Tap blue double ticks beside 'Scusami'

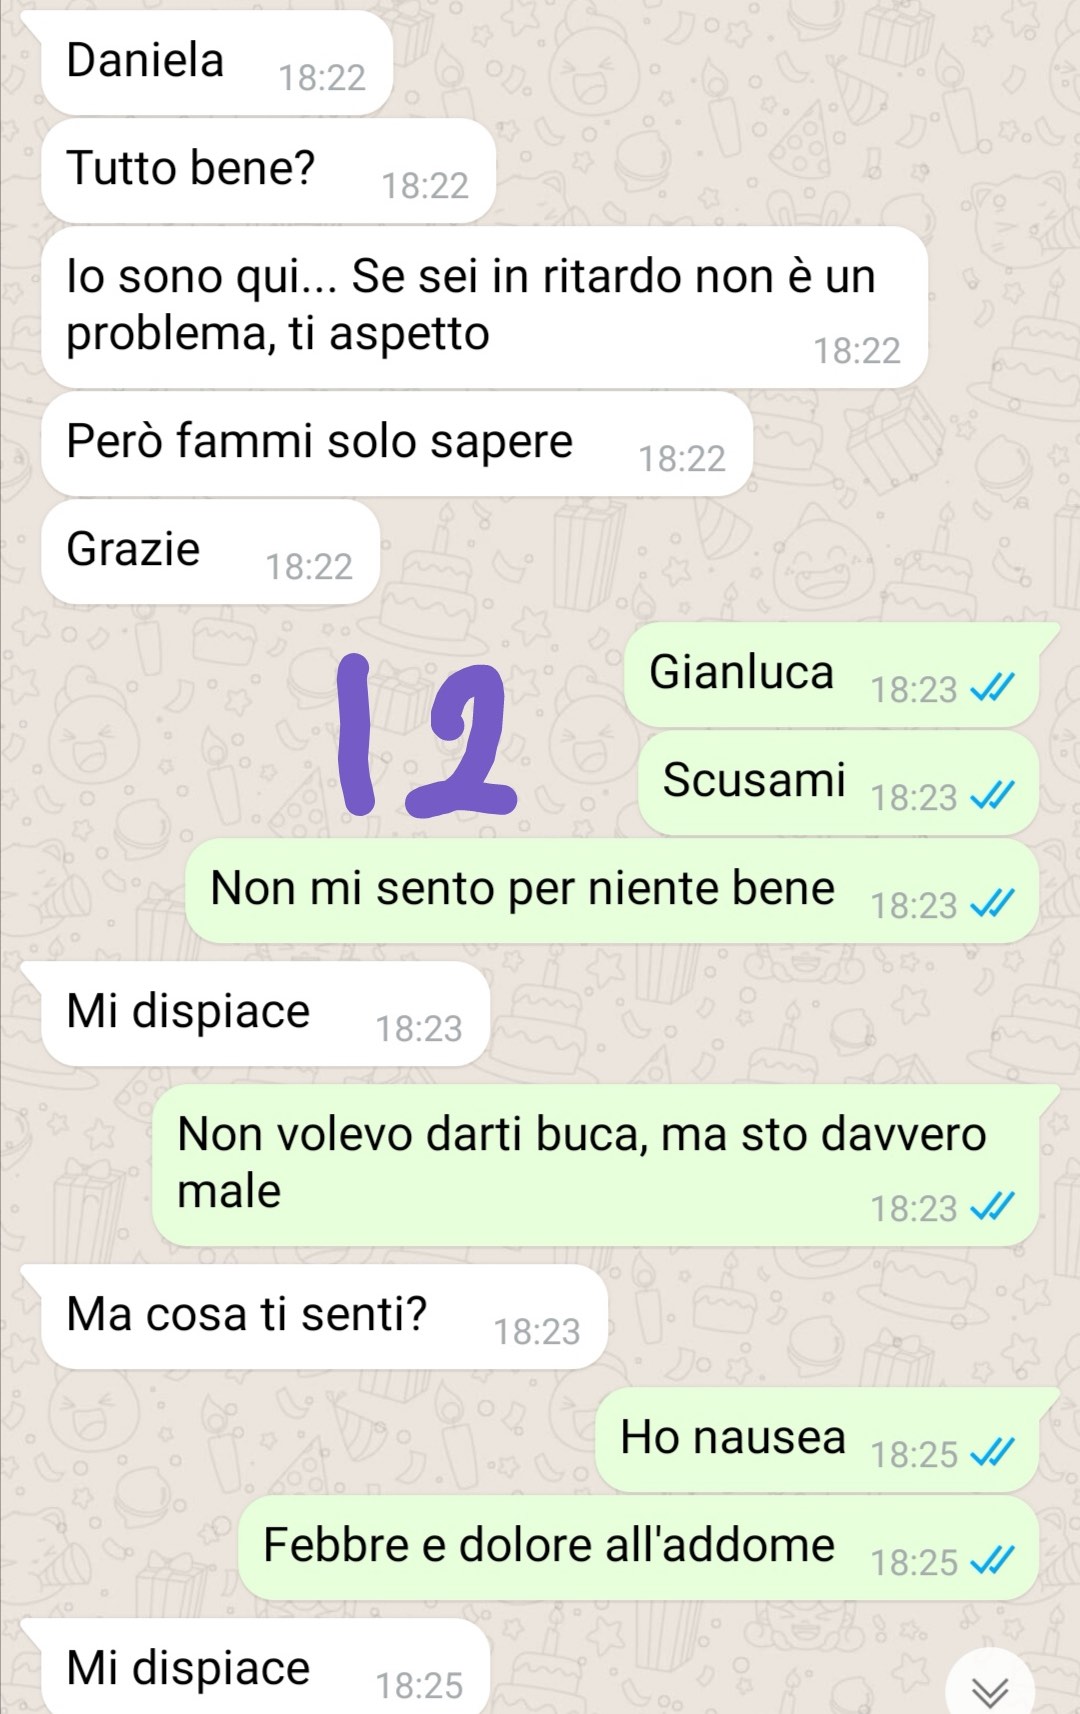pos(993,795)
